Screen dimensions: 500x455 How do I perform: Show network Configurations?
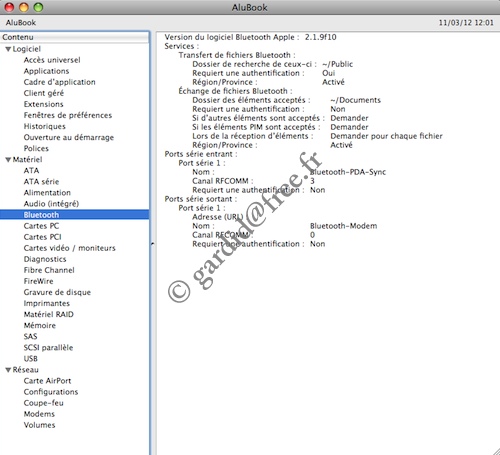(x=51, y=392)
